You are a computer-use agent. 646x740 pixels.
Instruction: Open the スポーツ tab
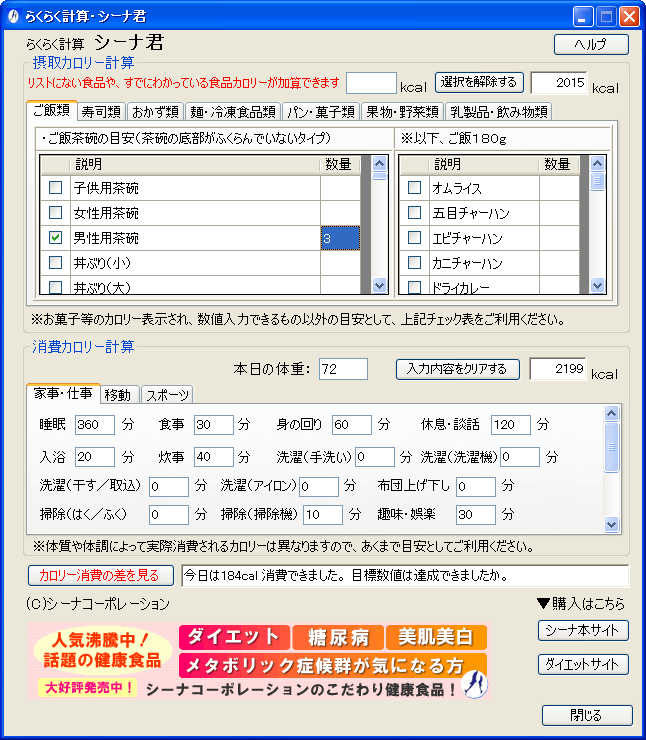tap(167, 395)
